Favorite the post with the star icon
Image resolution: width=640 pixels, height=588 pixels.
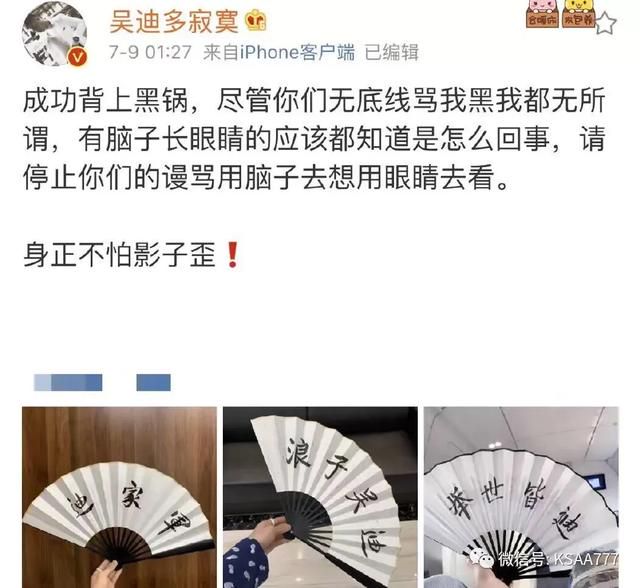[x=605, y=23]
